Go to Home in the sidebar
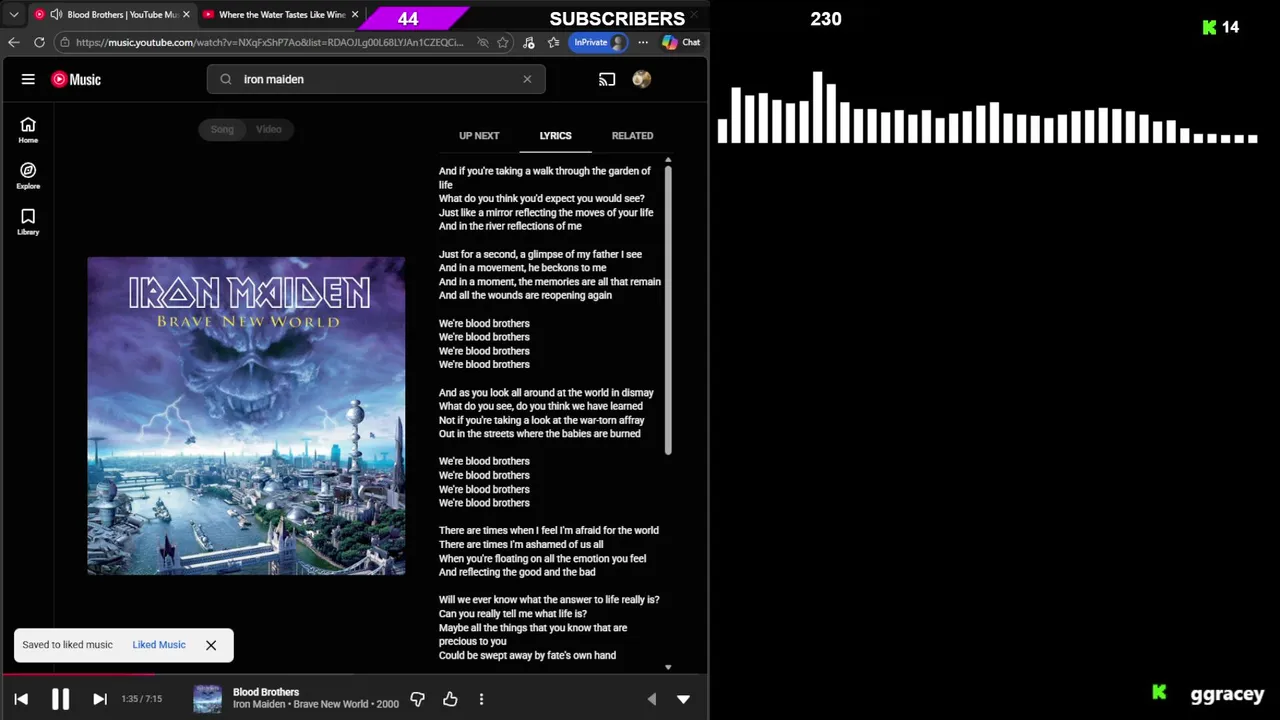 tap(28, 130)
